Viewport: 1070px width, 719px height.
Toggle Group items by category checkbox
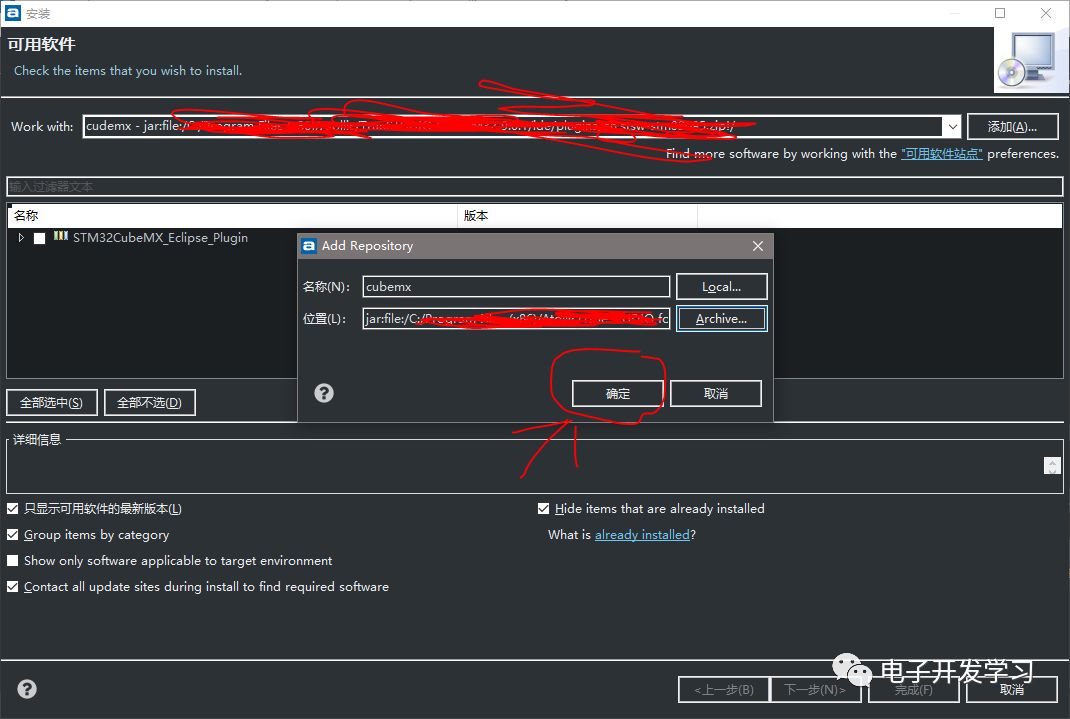pos(12,534)
